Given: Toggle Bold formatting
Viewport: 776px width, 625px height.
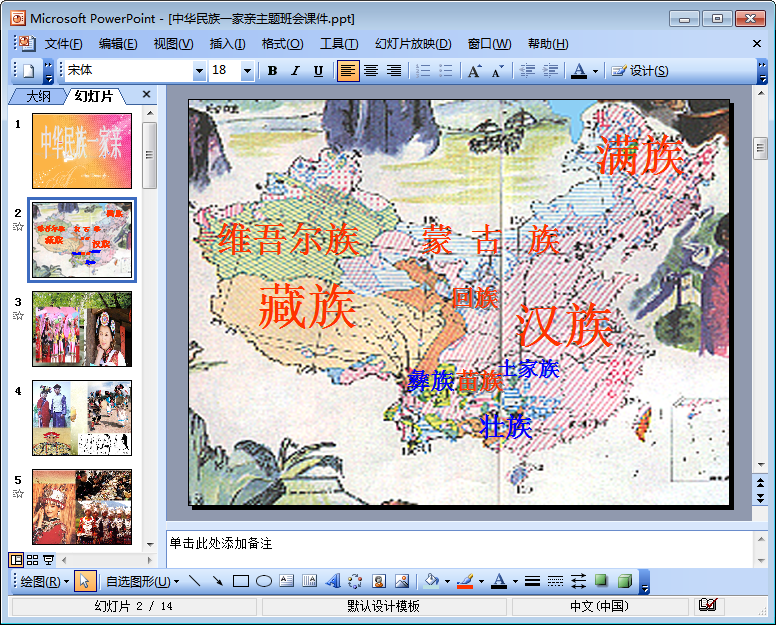Looking at the screenshot, I should point(272,71).
